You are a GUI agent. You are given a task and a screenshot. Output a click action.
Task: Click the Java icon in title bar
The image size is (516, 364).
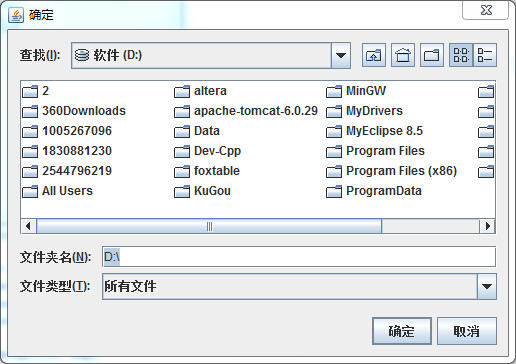point(16,15)
